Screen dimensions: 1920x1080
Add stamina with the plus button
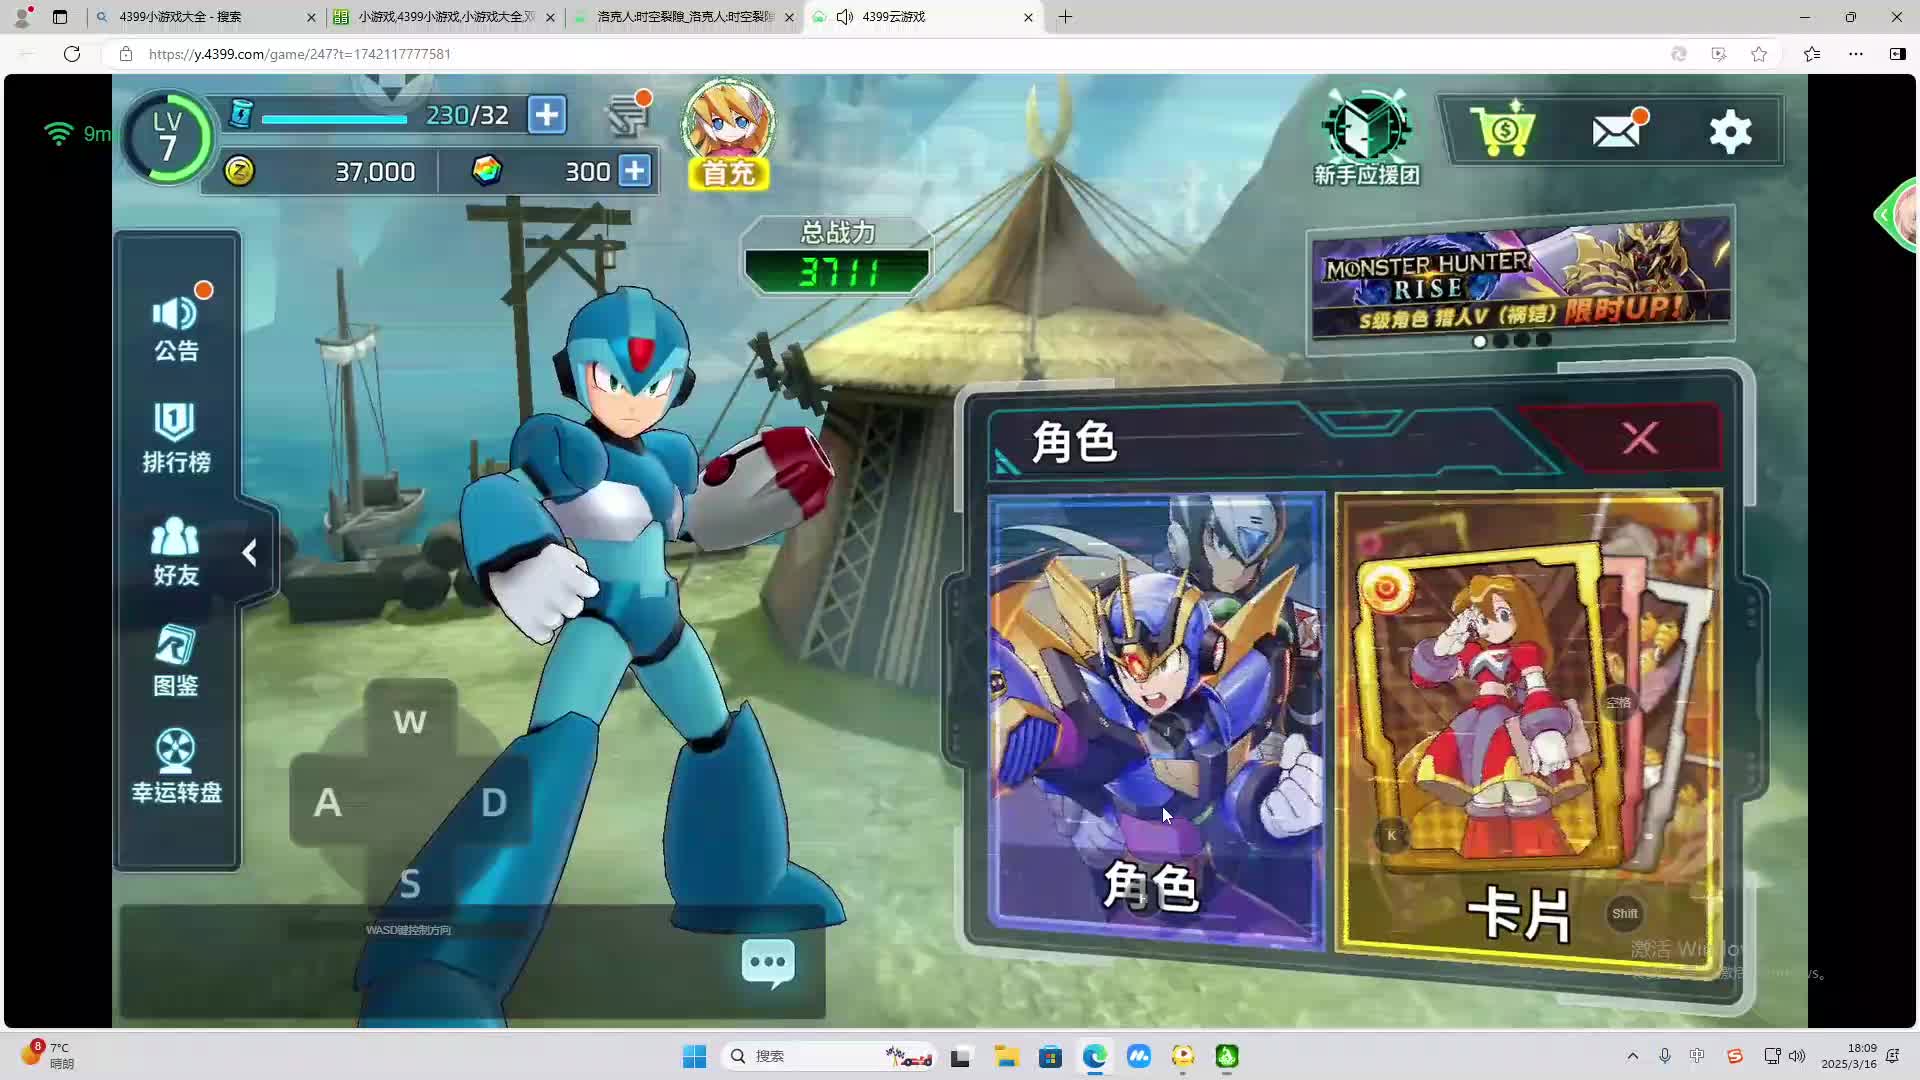click(546, 115)
